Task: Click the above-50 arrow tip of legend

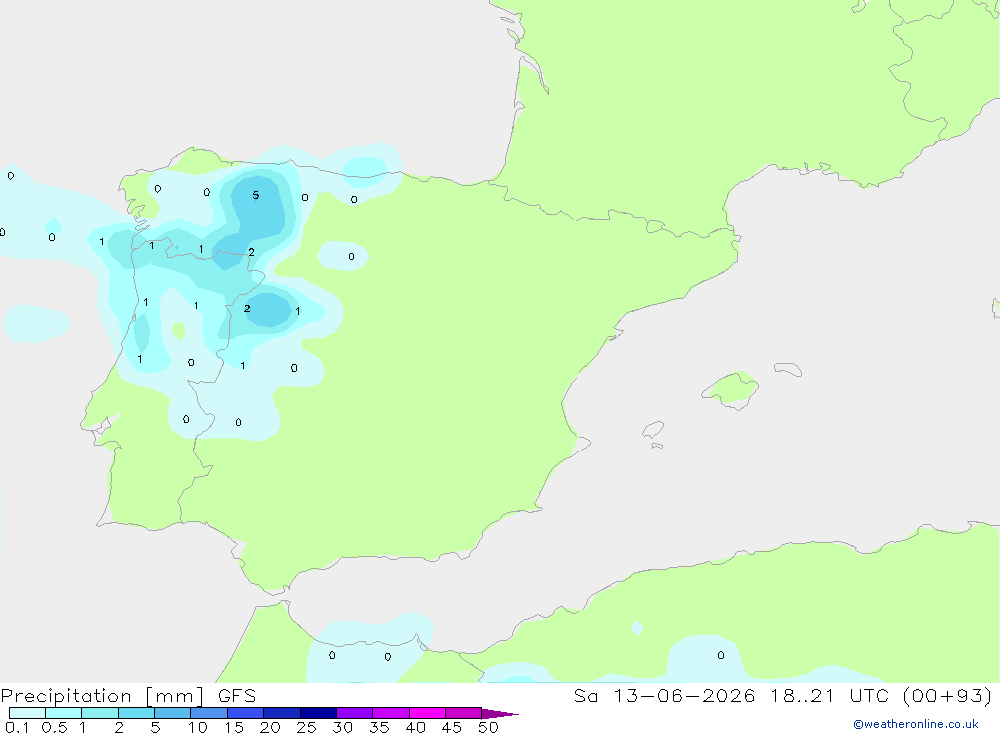Action: [x=499, y=713]
